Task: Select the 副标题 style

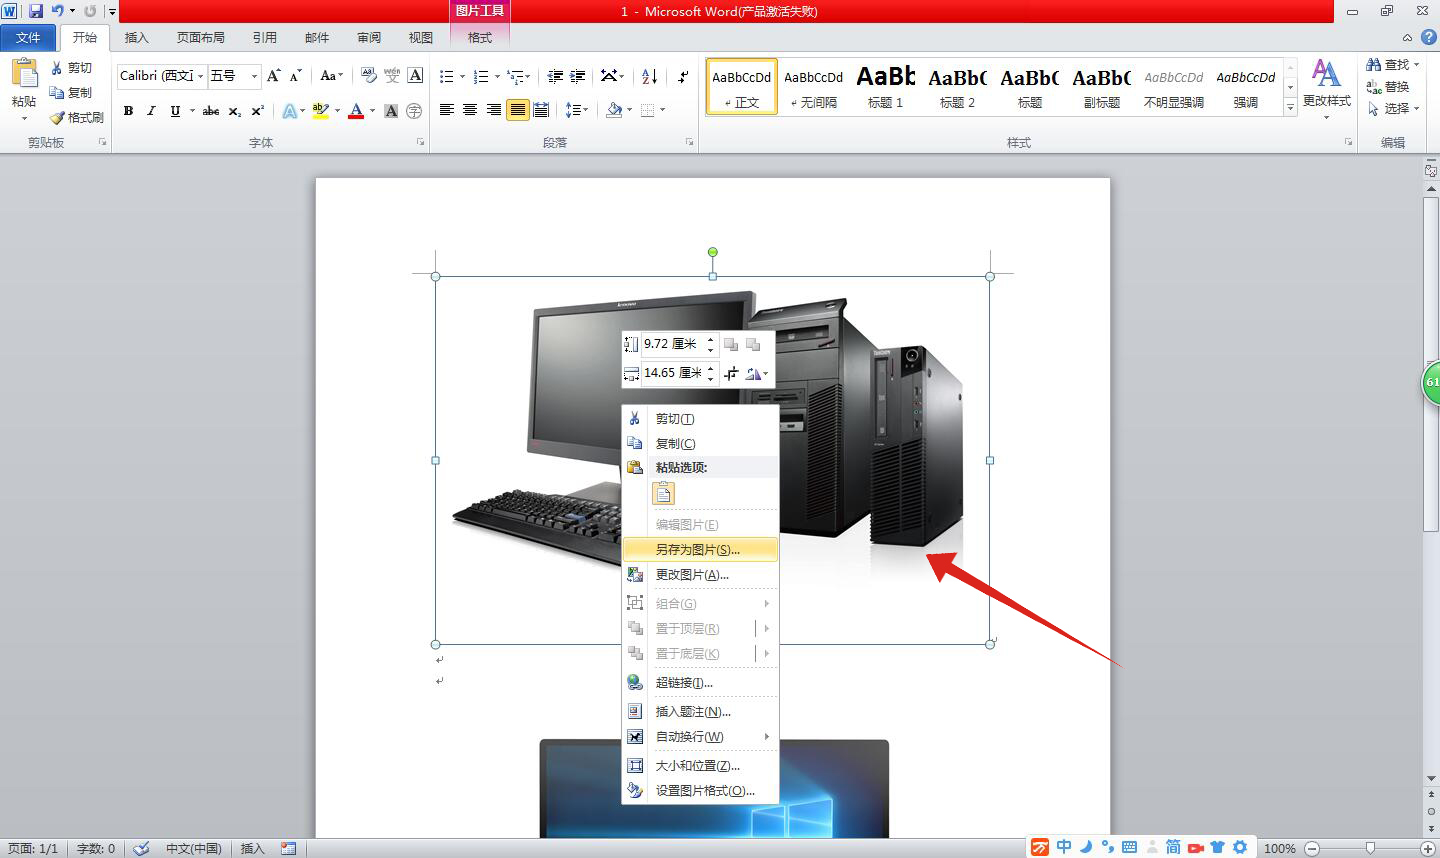Action: click(x=1101, y=87)
